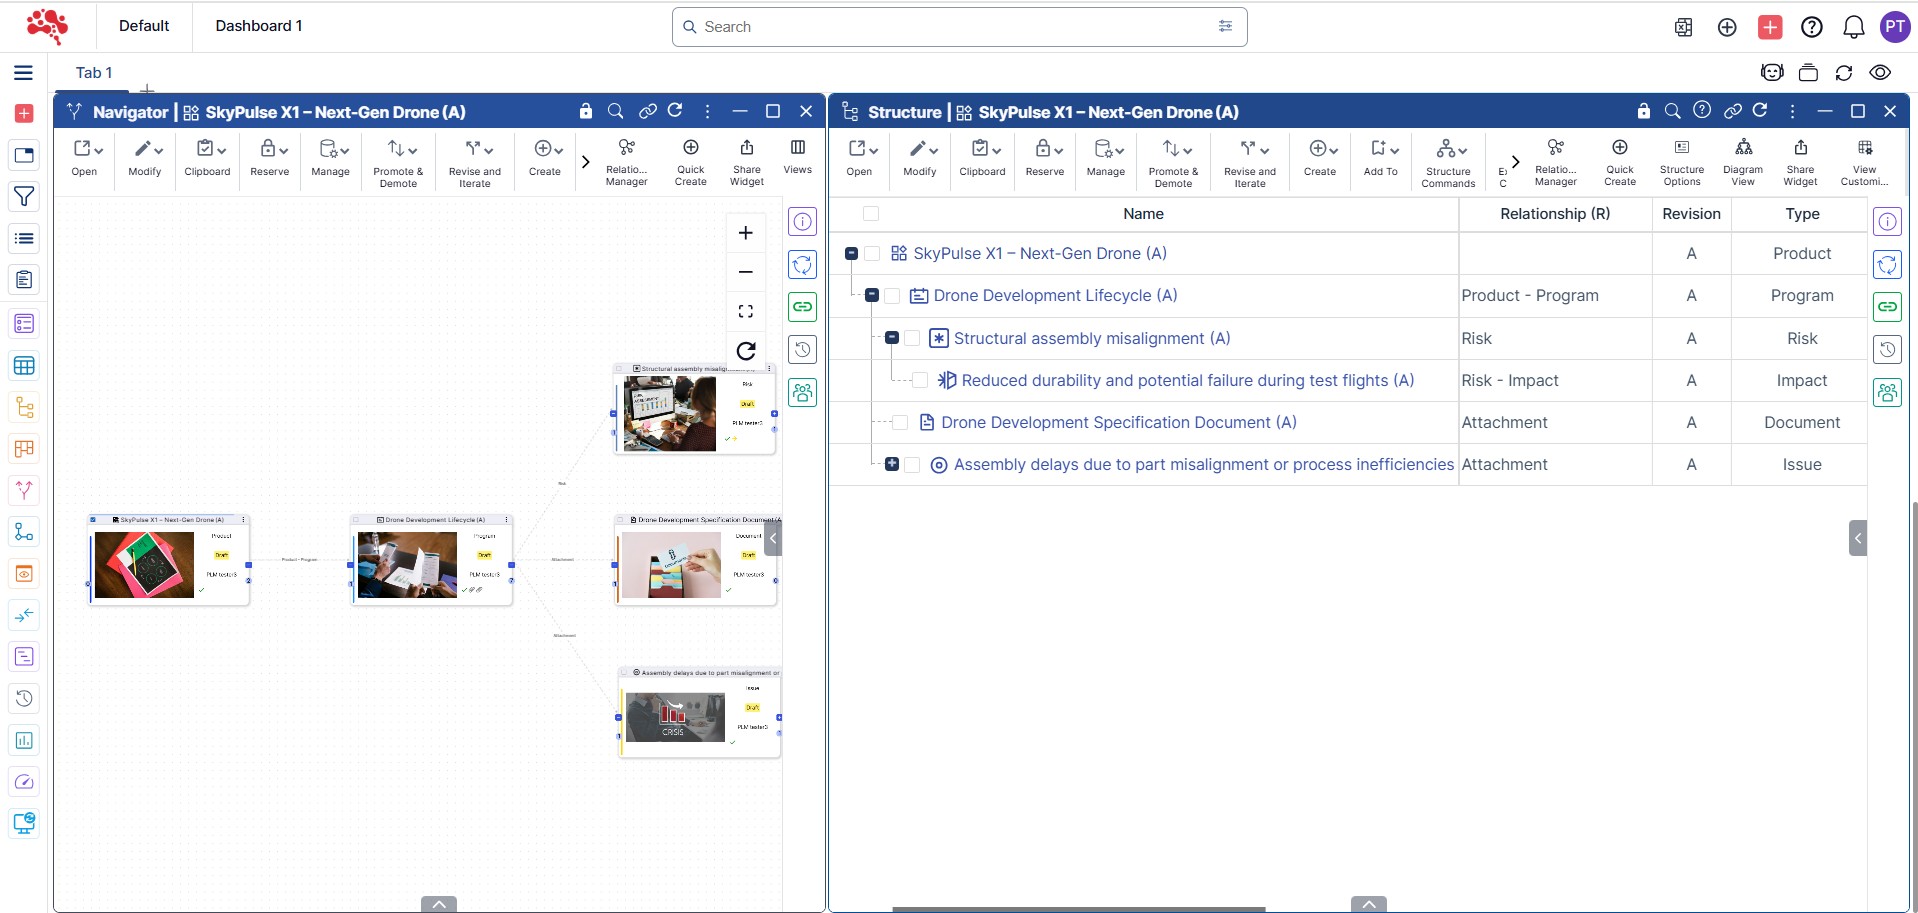This screenshot has height=913, width=1918.
Task: Click Quick Create in the Structure toolbar
Action: [x=1619, y=161]
